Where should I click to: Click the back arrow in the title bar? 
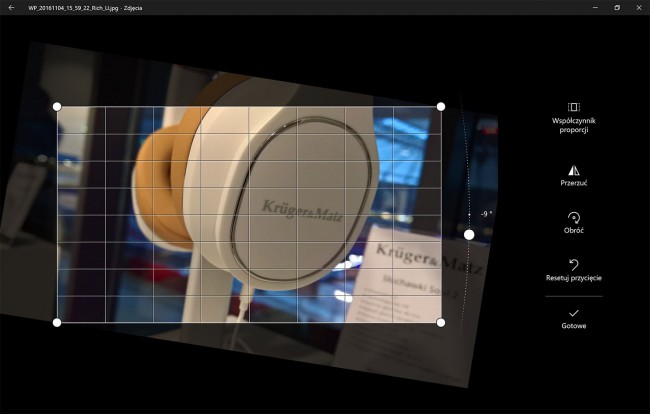pyautogui.click(x=11, y=7)
